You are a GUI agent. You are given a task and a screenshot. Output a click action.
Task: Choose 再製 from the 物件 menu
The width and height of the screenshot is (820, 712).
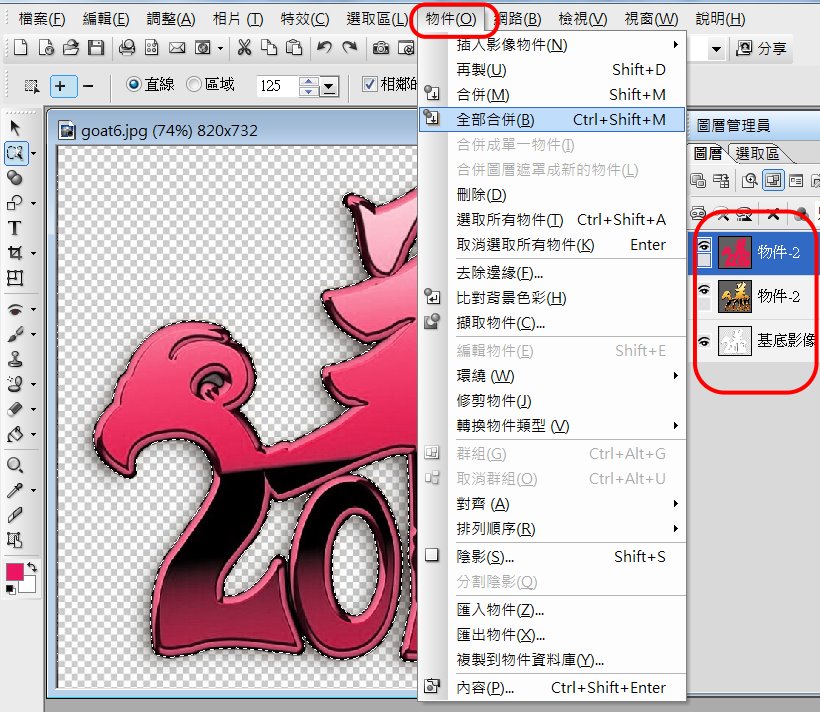[x=552, y=70]
